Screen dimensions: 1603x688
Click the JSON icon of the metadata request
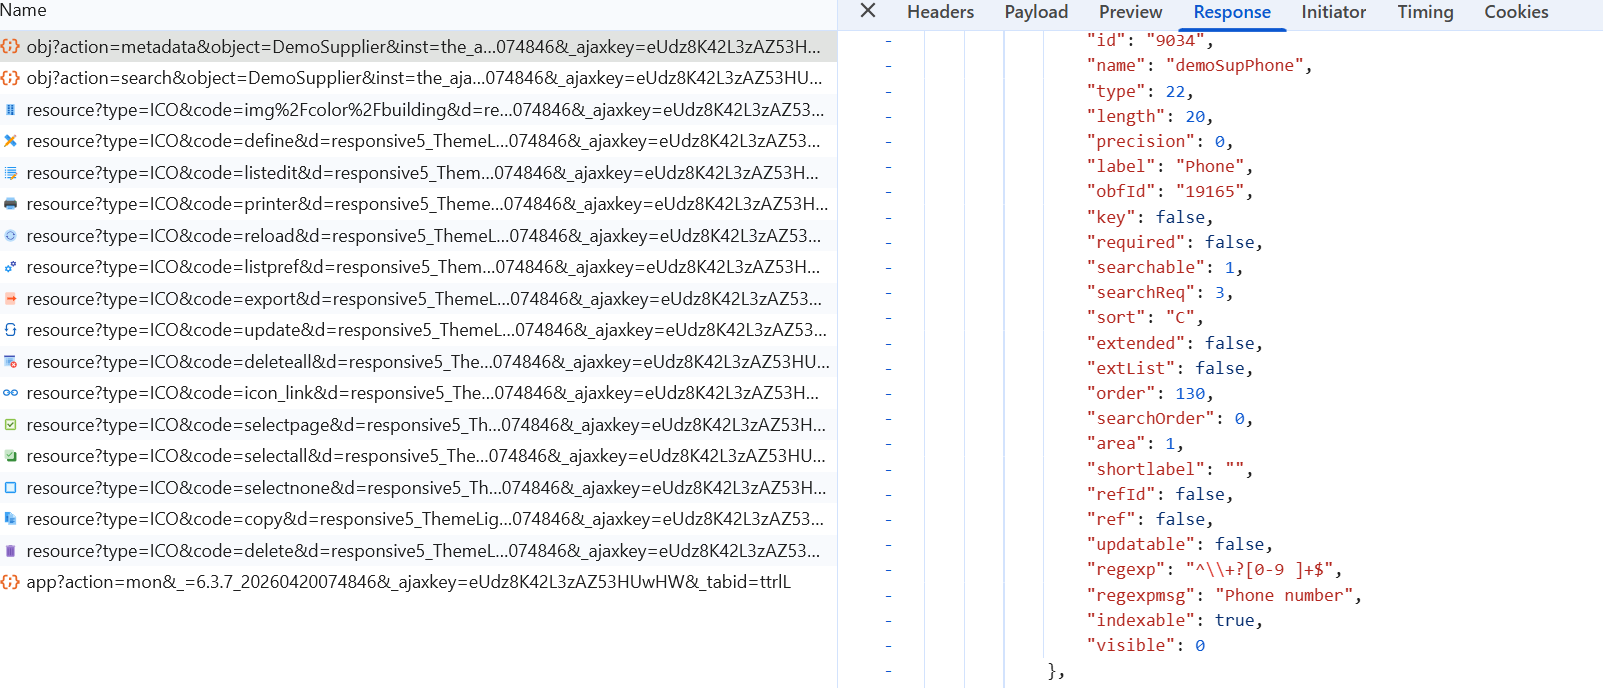(x=10, y=47)
